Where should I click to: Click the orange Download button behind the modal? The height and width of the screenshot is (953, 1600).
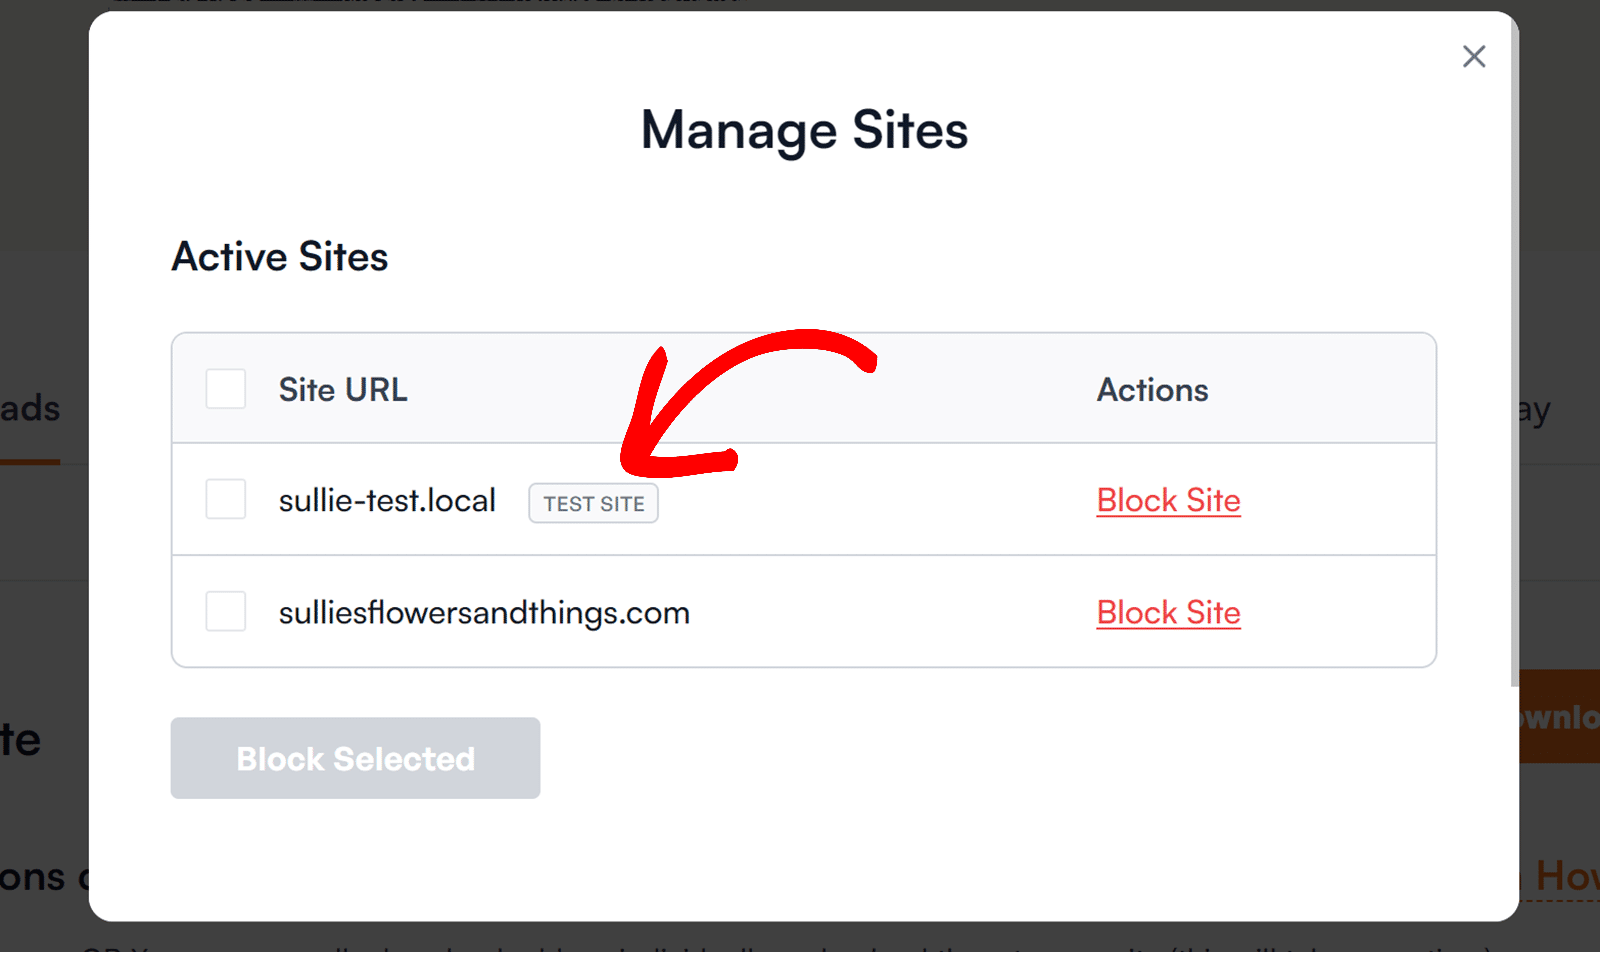(x=1560, y=716)
